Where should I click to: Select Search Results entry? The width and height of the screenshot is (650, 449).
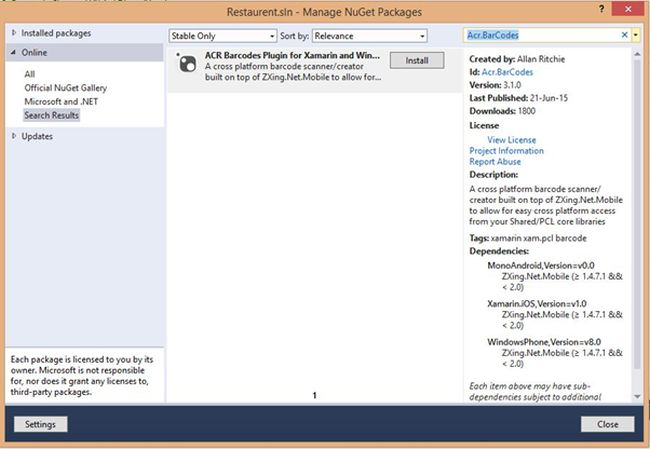click(x=51, y=115)
